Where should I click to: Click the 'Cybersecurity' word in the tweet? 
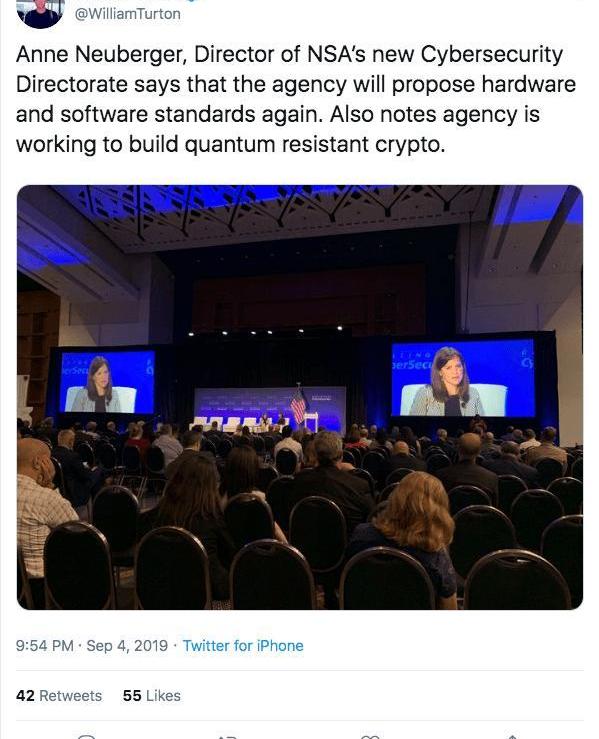point(492,55)
